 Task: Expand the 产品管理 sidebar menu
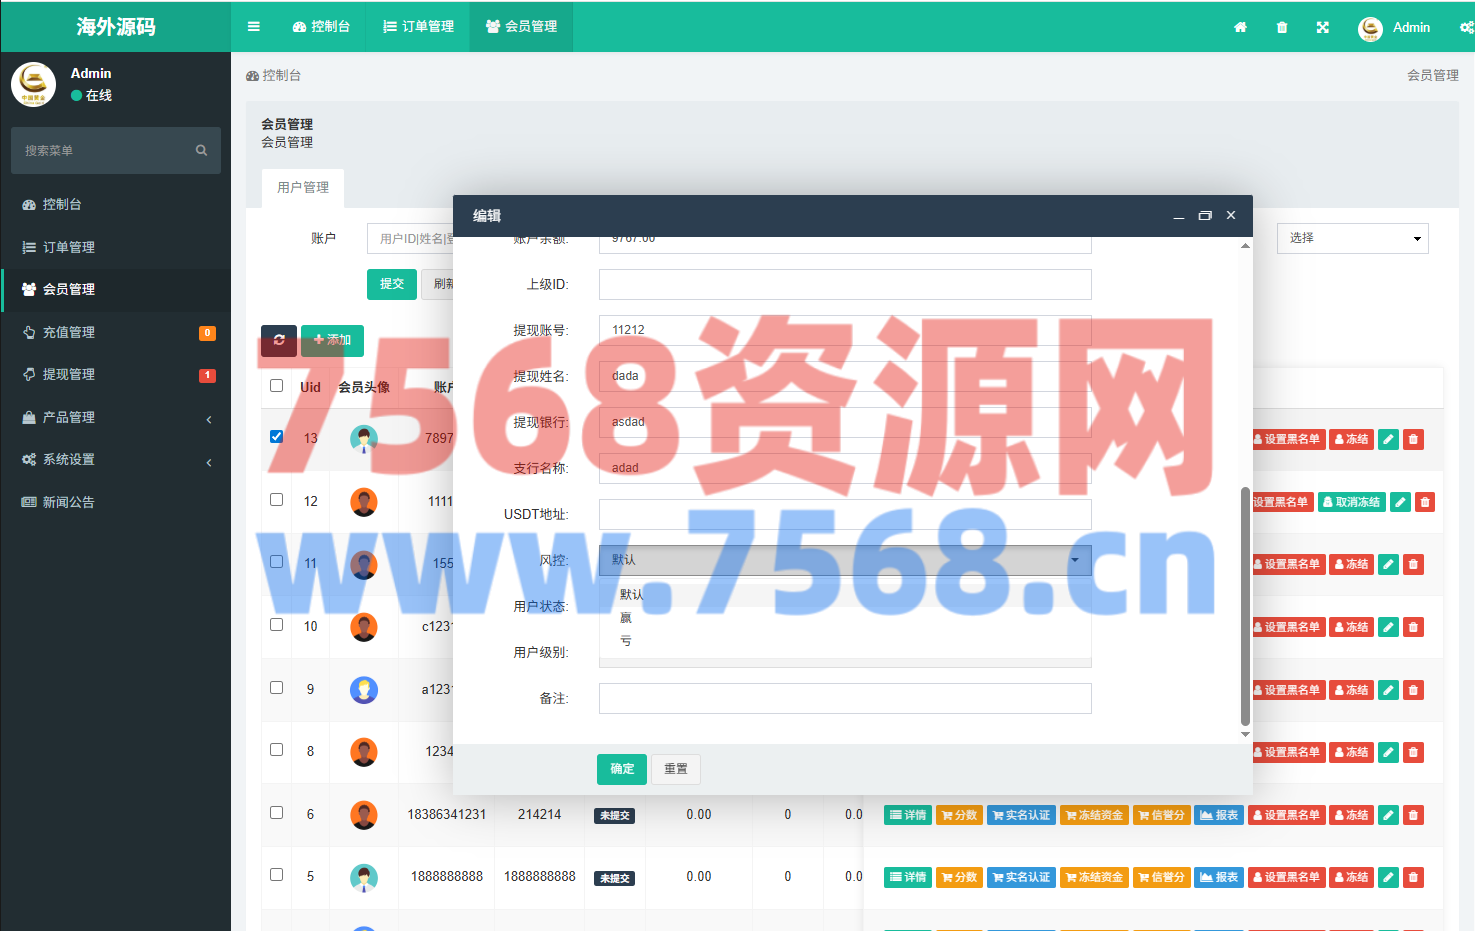[115, 417]
